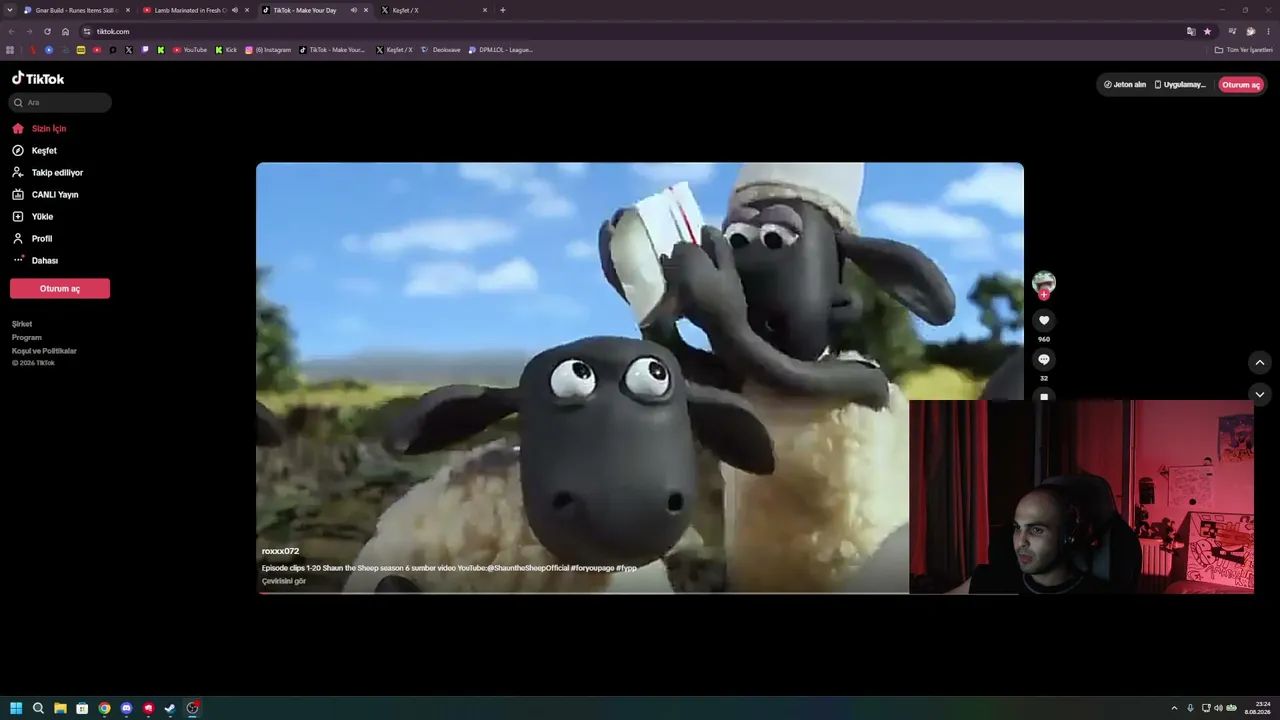Open Steam from the taskbar
This screenshot has width=1280, height=720.
[x=170, y=708]
